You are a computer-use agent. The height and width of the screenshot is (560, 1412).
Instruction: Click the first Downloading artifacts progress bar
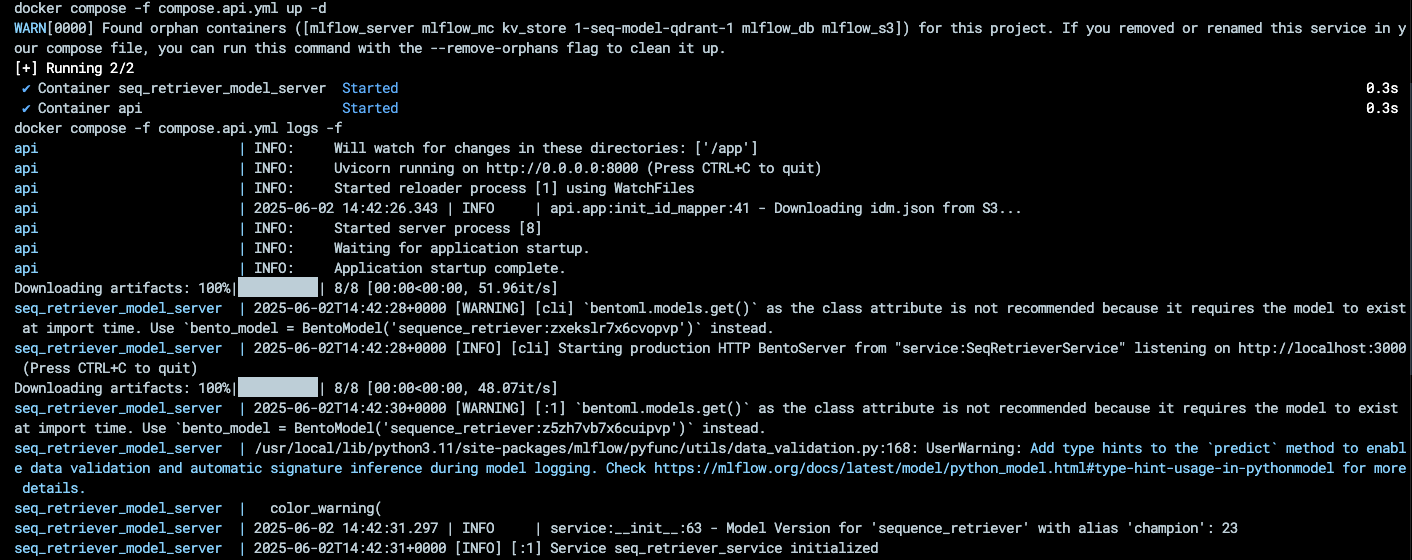point(277,288)
